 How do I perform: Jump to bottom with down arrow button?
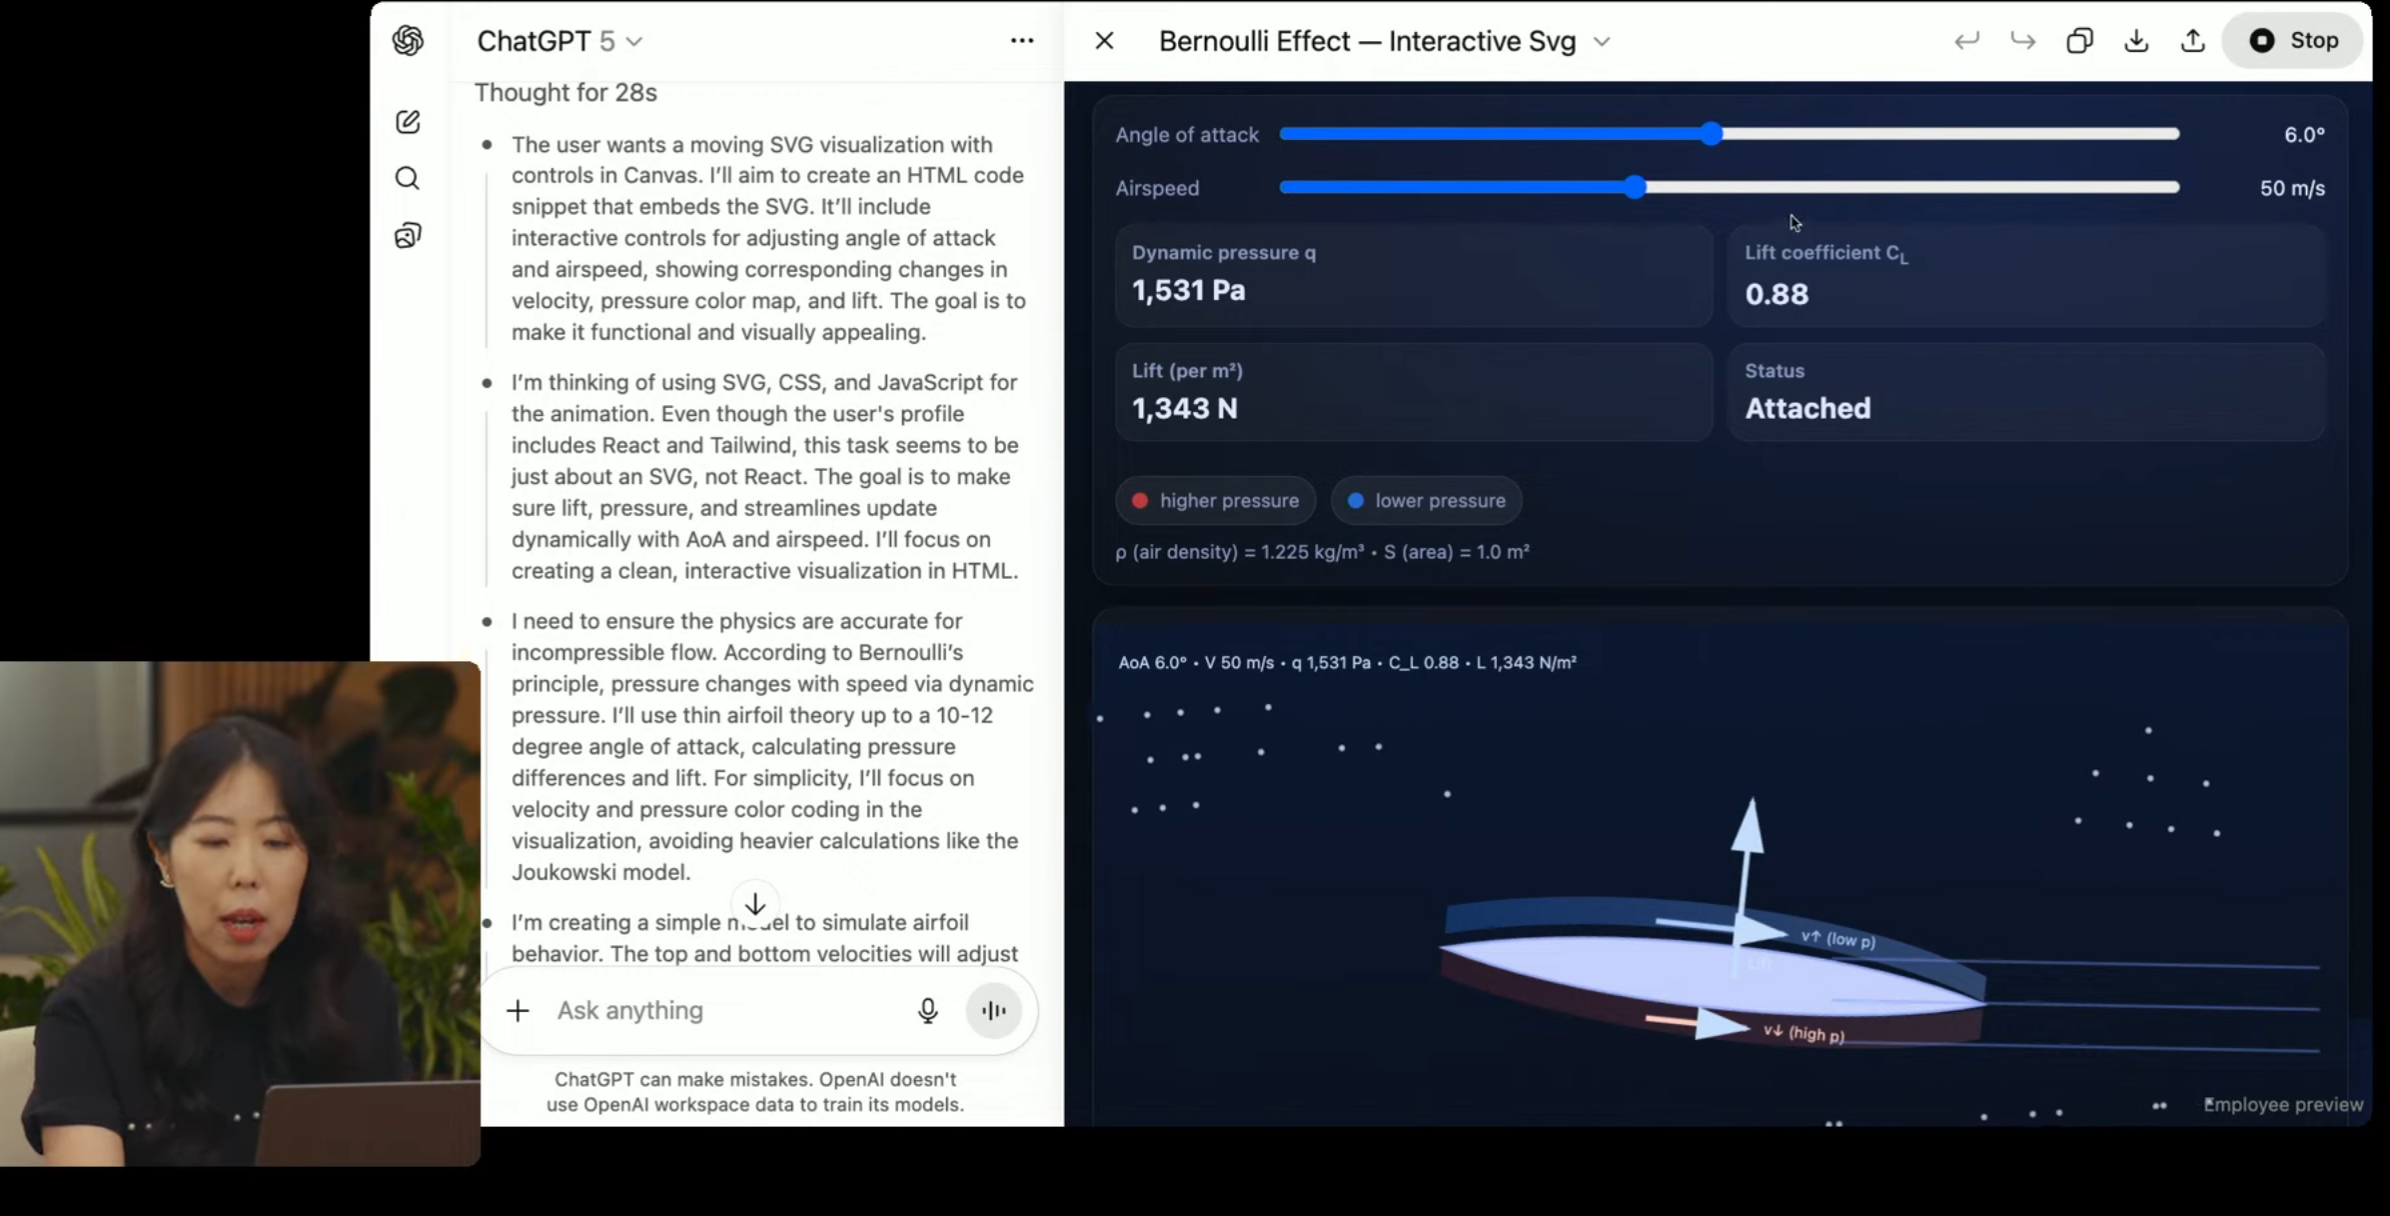tap(755, 904)
